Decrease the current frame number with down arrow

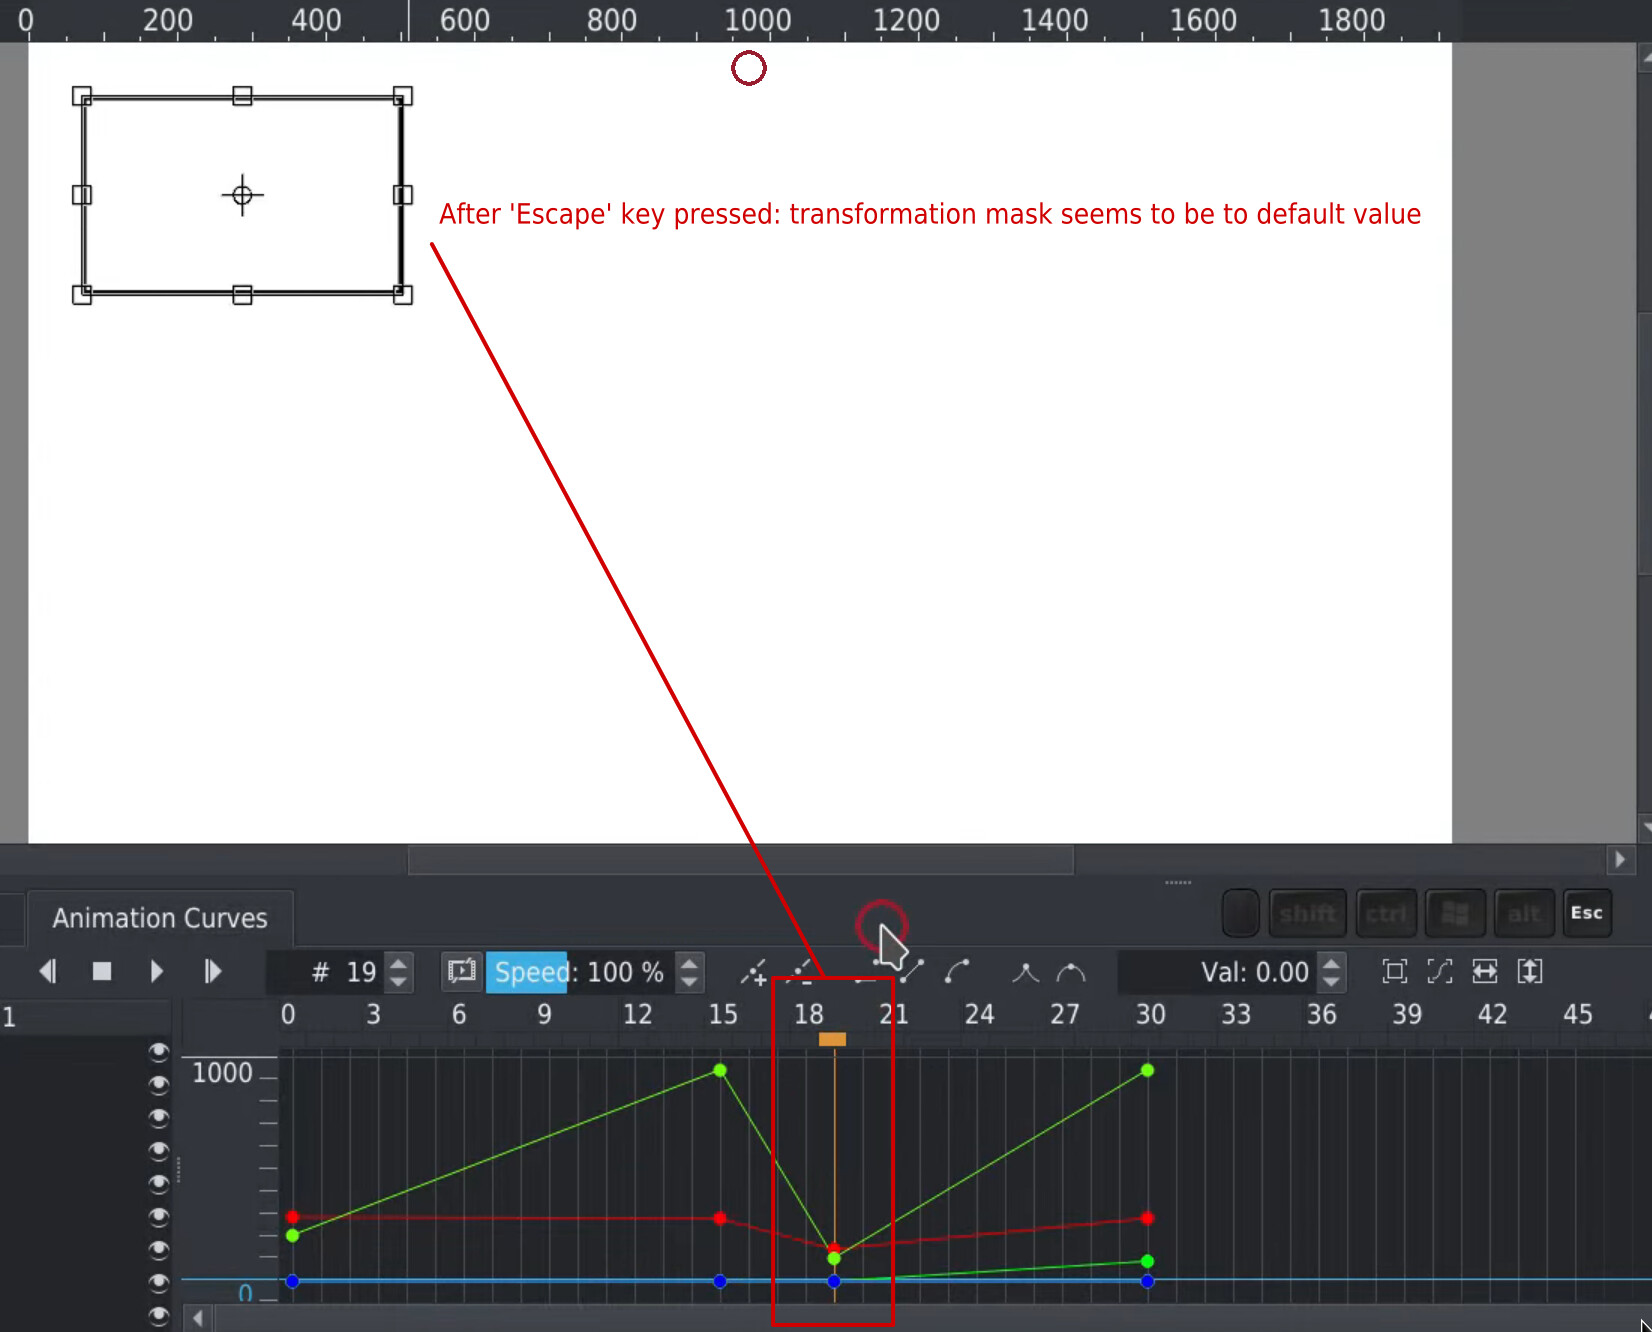(x=398, y=982)
